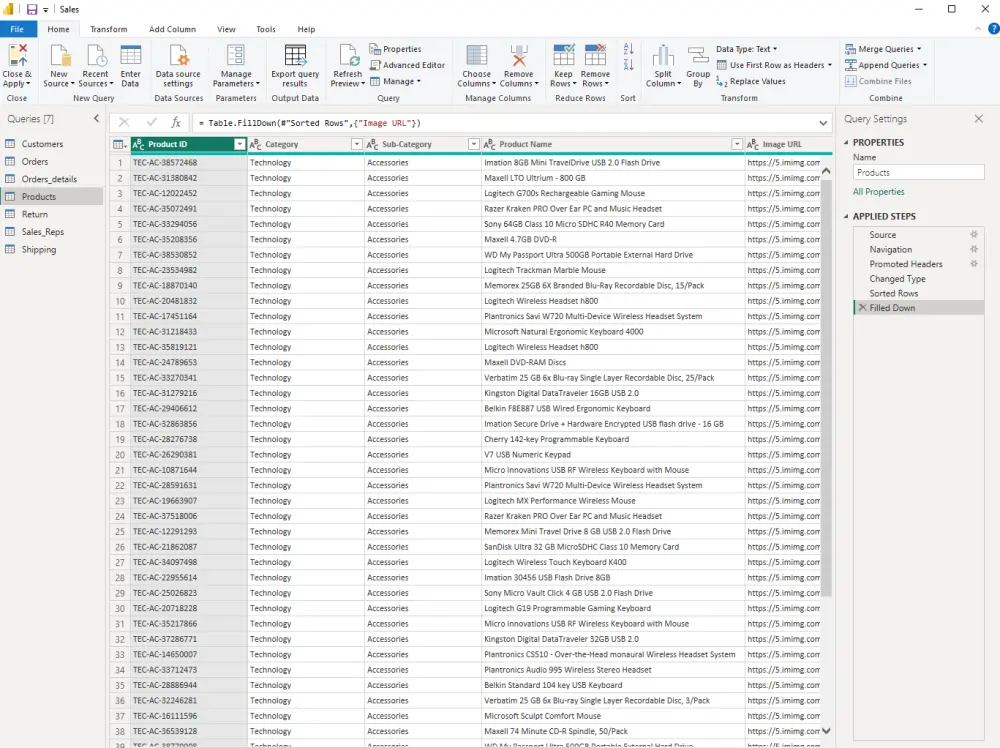Open the File menu
The width and height of the screenshot is (1000, 748).
(17, 29)
